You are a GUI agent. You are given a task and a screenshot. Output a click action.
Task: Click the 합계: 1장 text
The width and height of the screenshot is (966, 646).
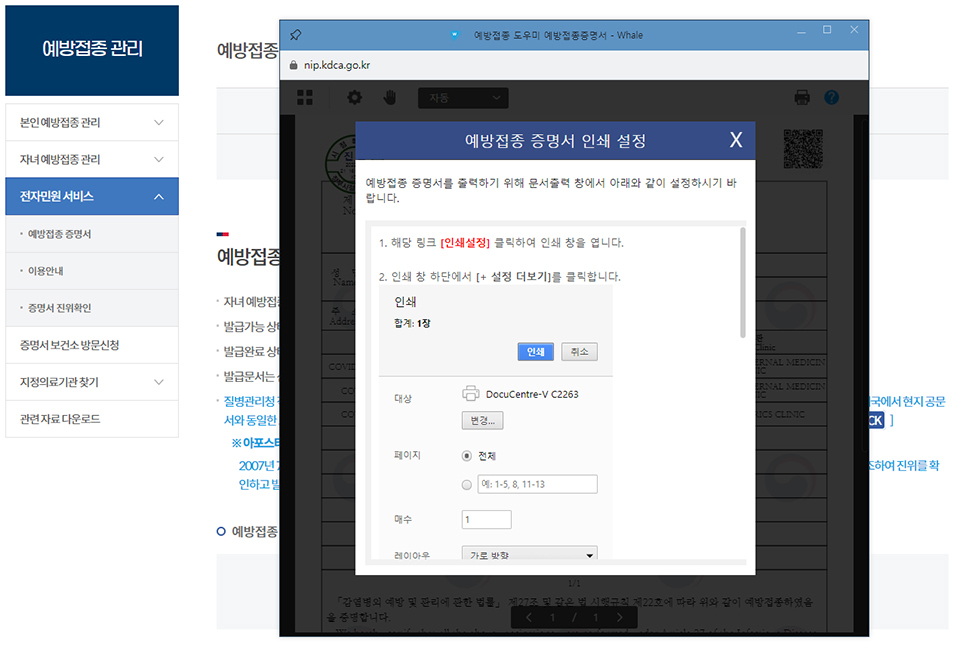coord(412,323)
